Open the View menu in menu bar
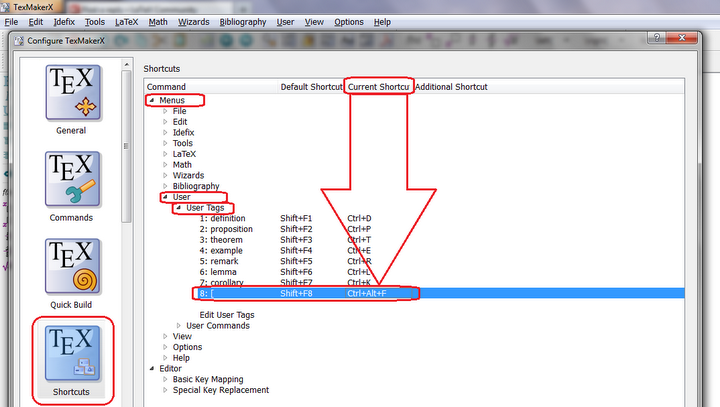The image size is (720, 407). point(314,22)
